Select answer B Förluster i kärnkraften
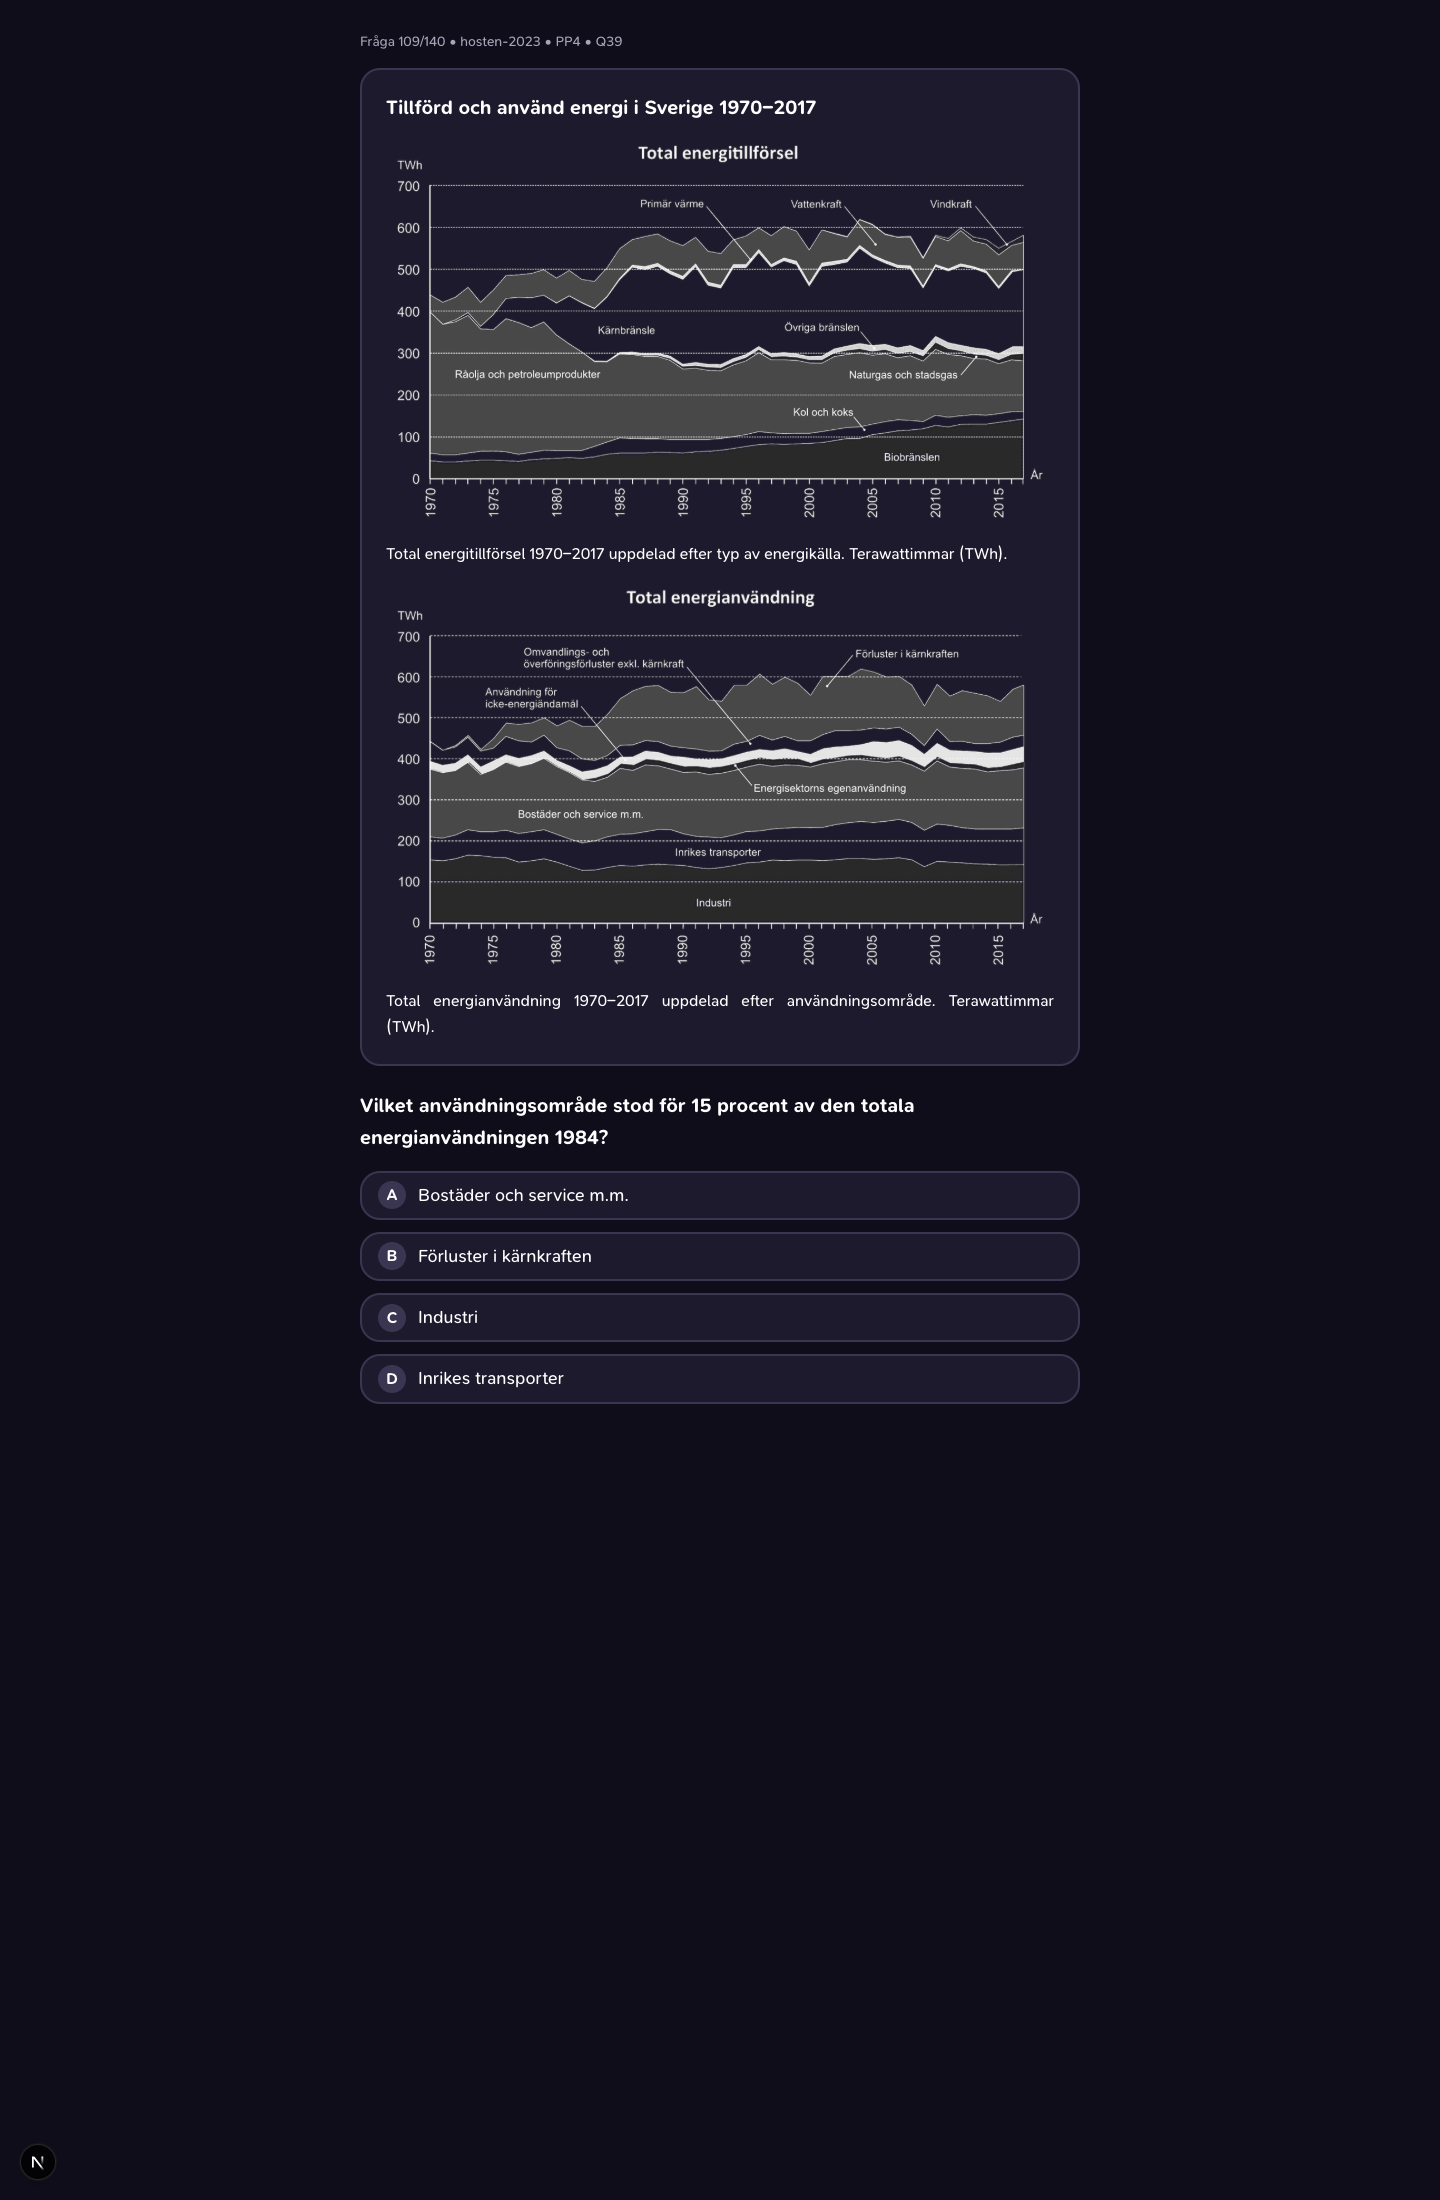This screenshot has height=2200, width=1440. [x=719, y=1256]
